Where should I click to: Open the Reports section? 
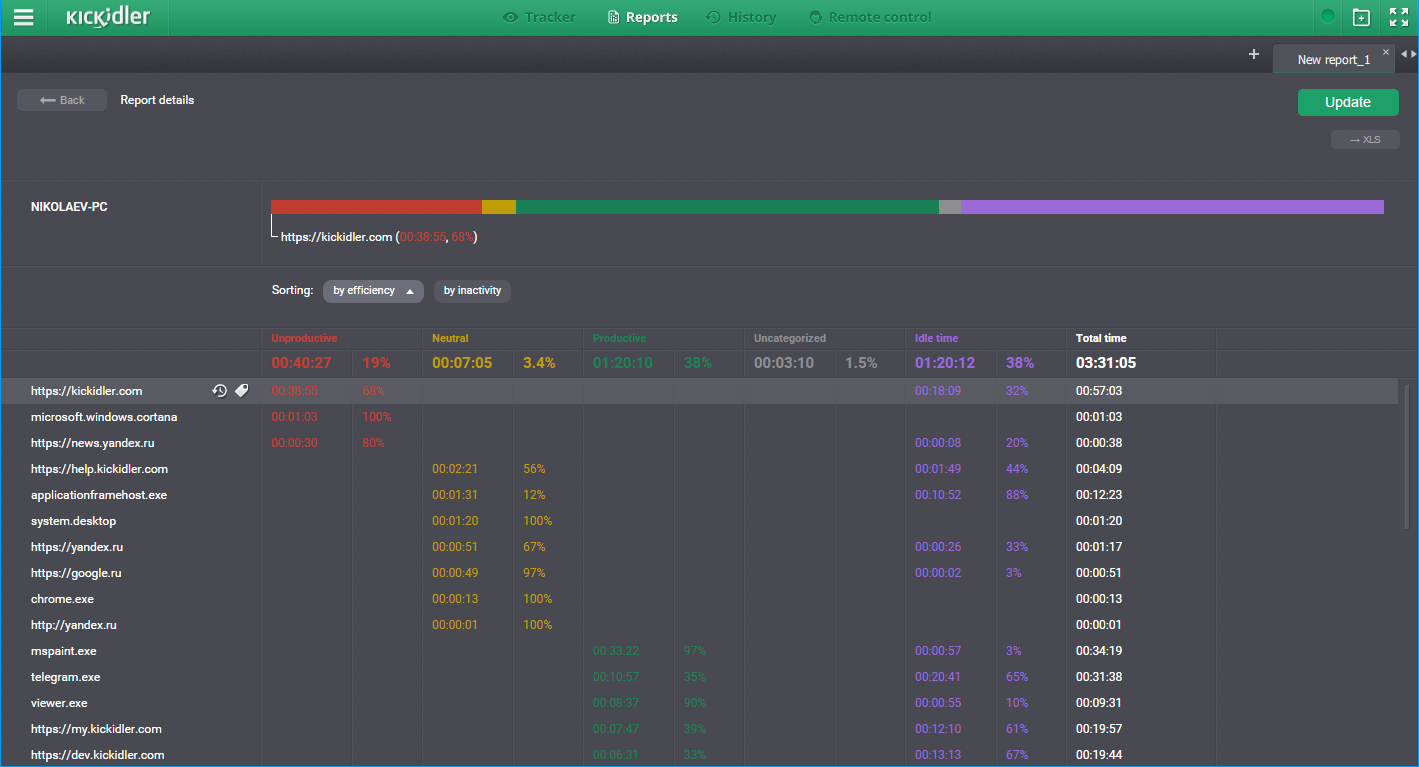tap(642, 17)
